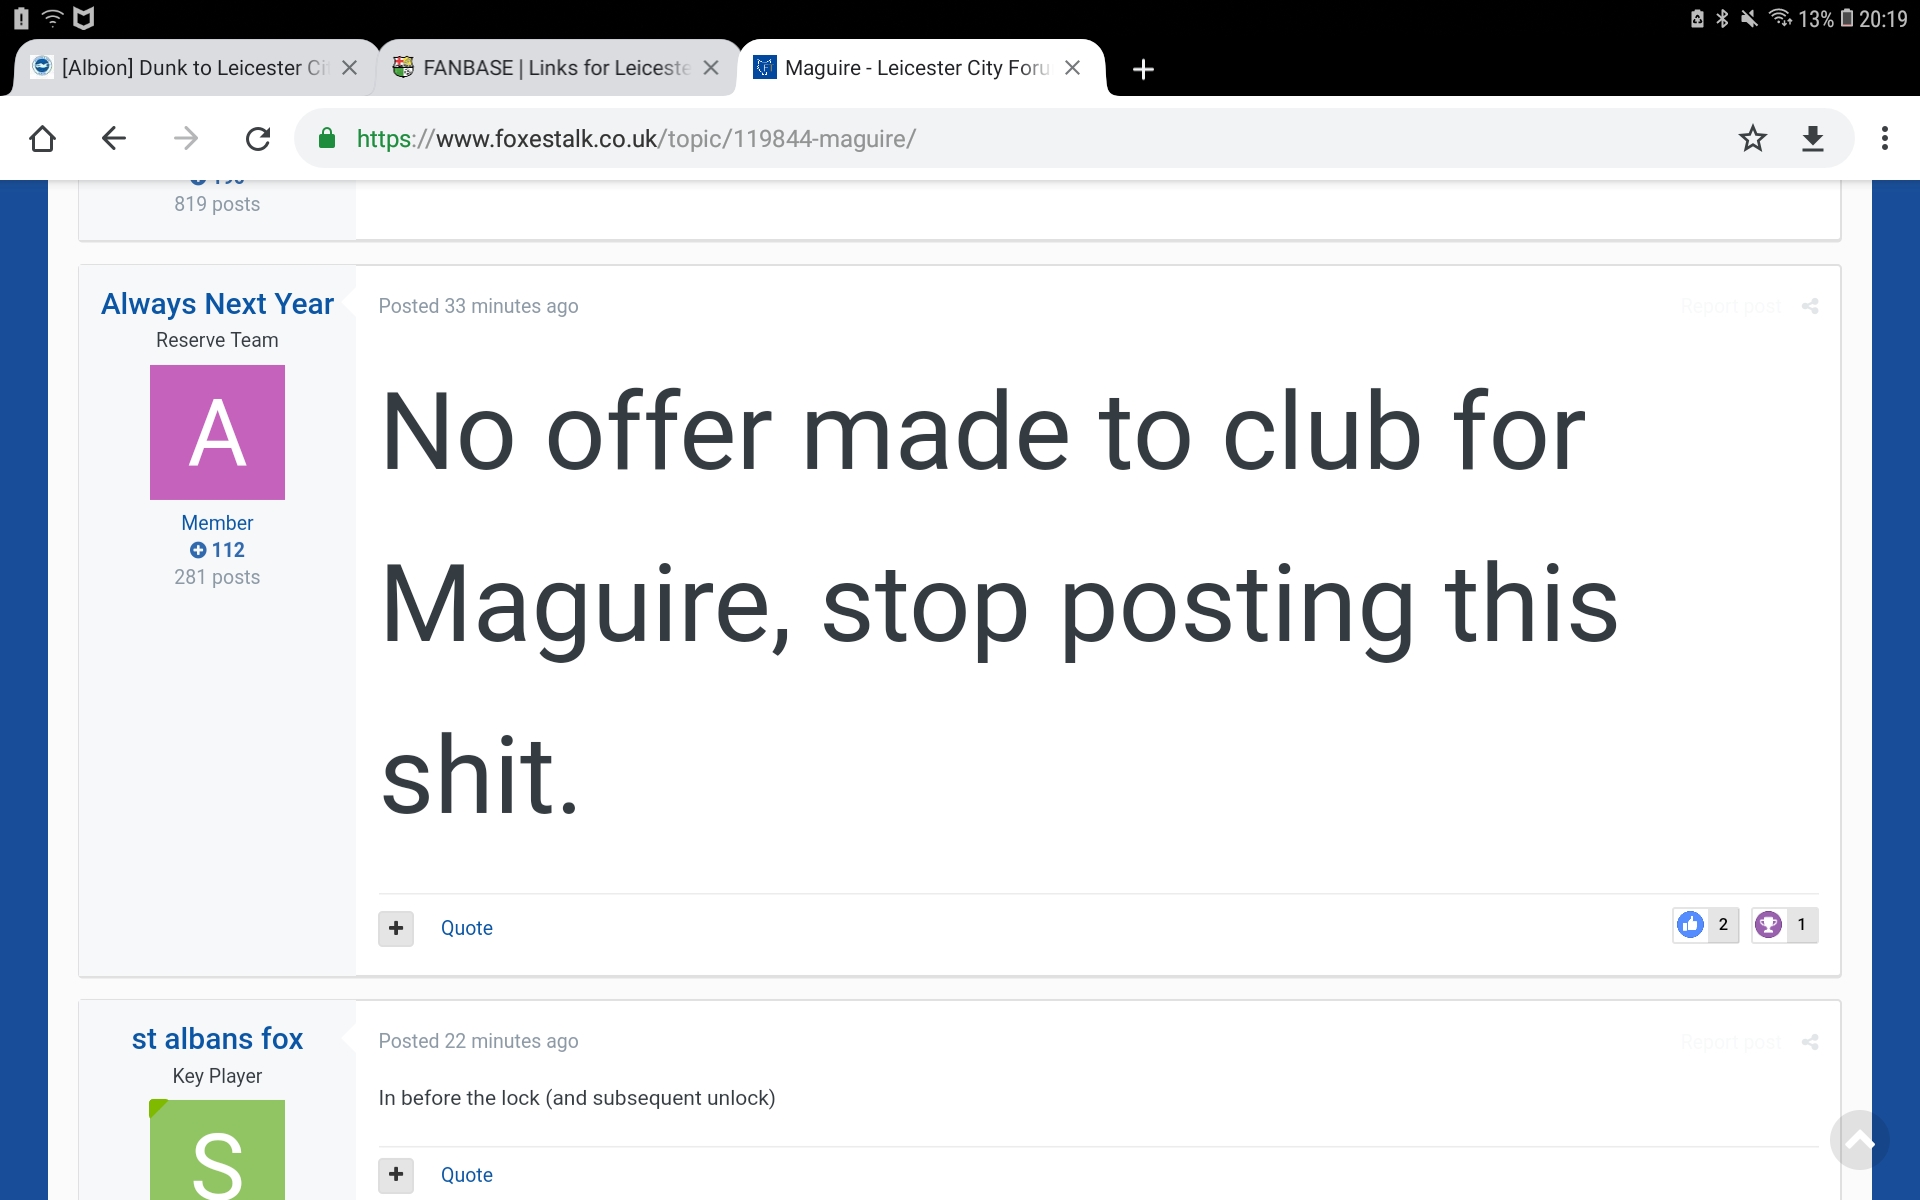Open share icon on Always Next Year's post
The height and width of the screenshot is (1200, 1920).
[1810, 306]
